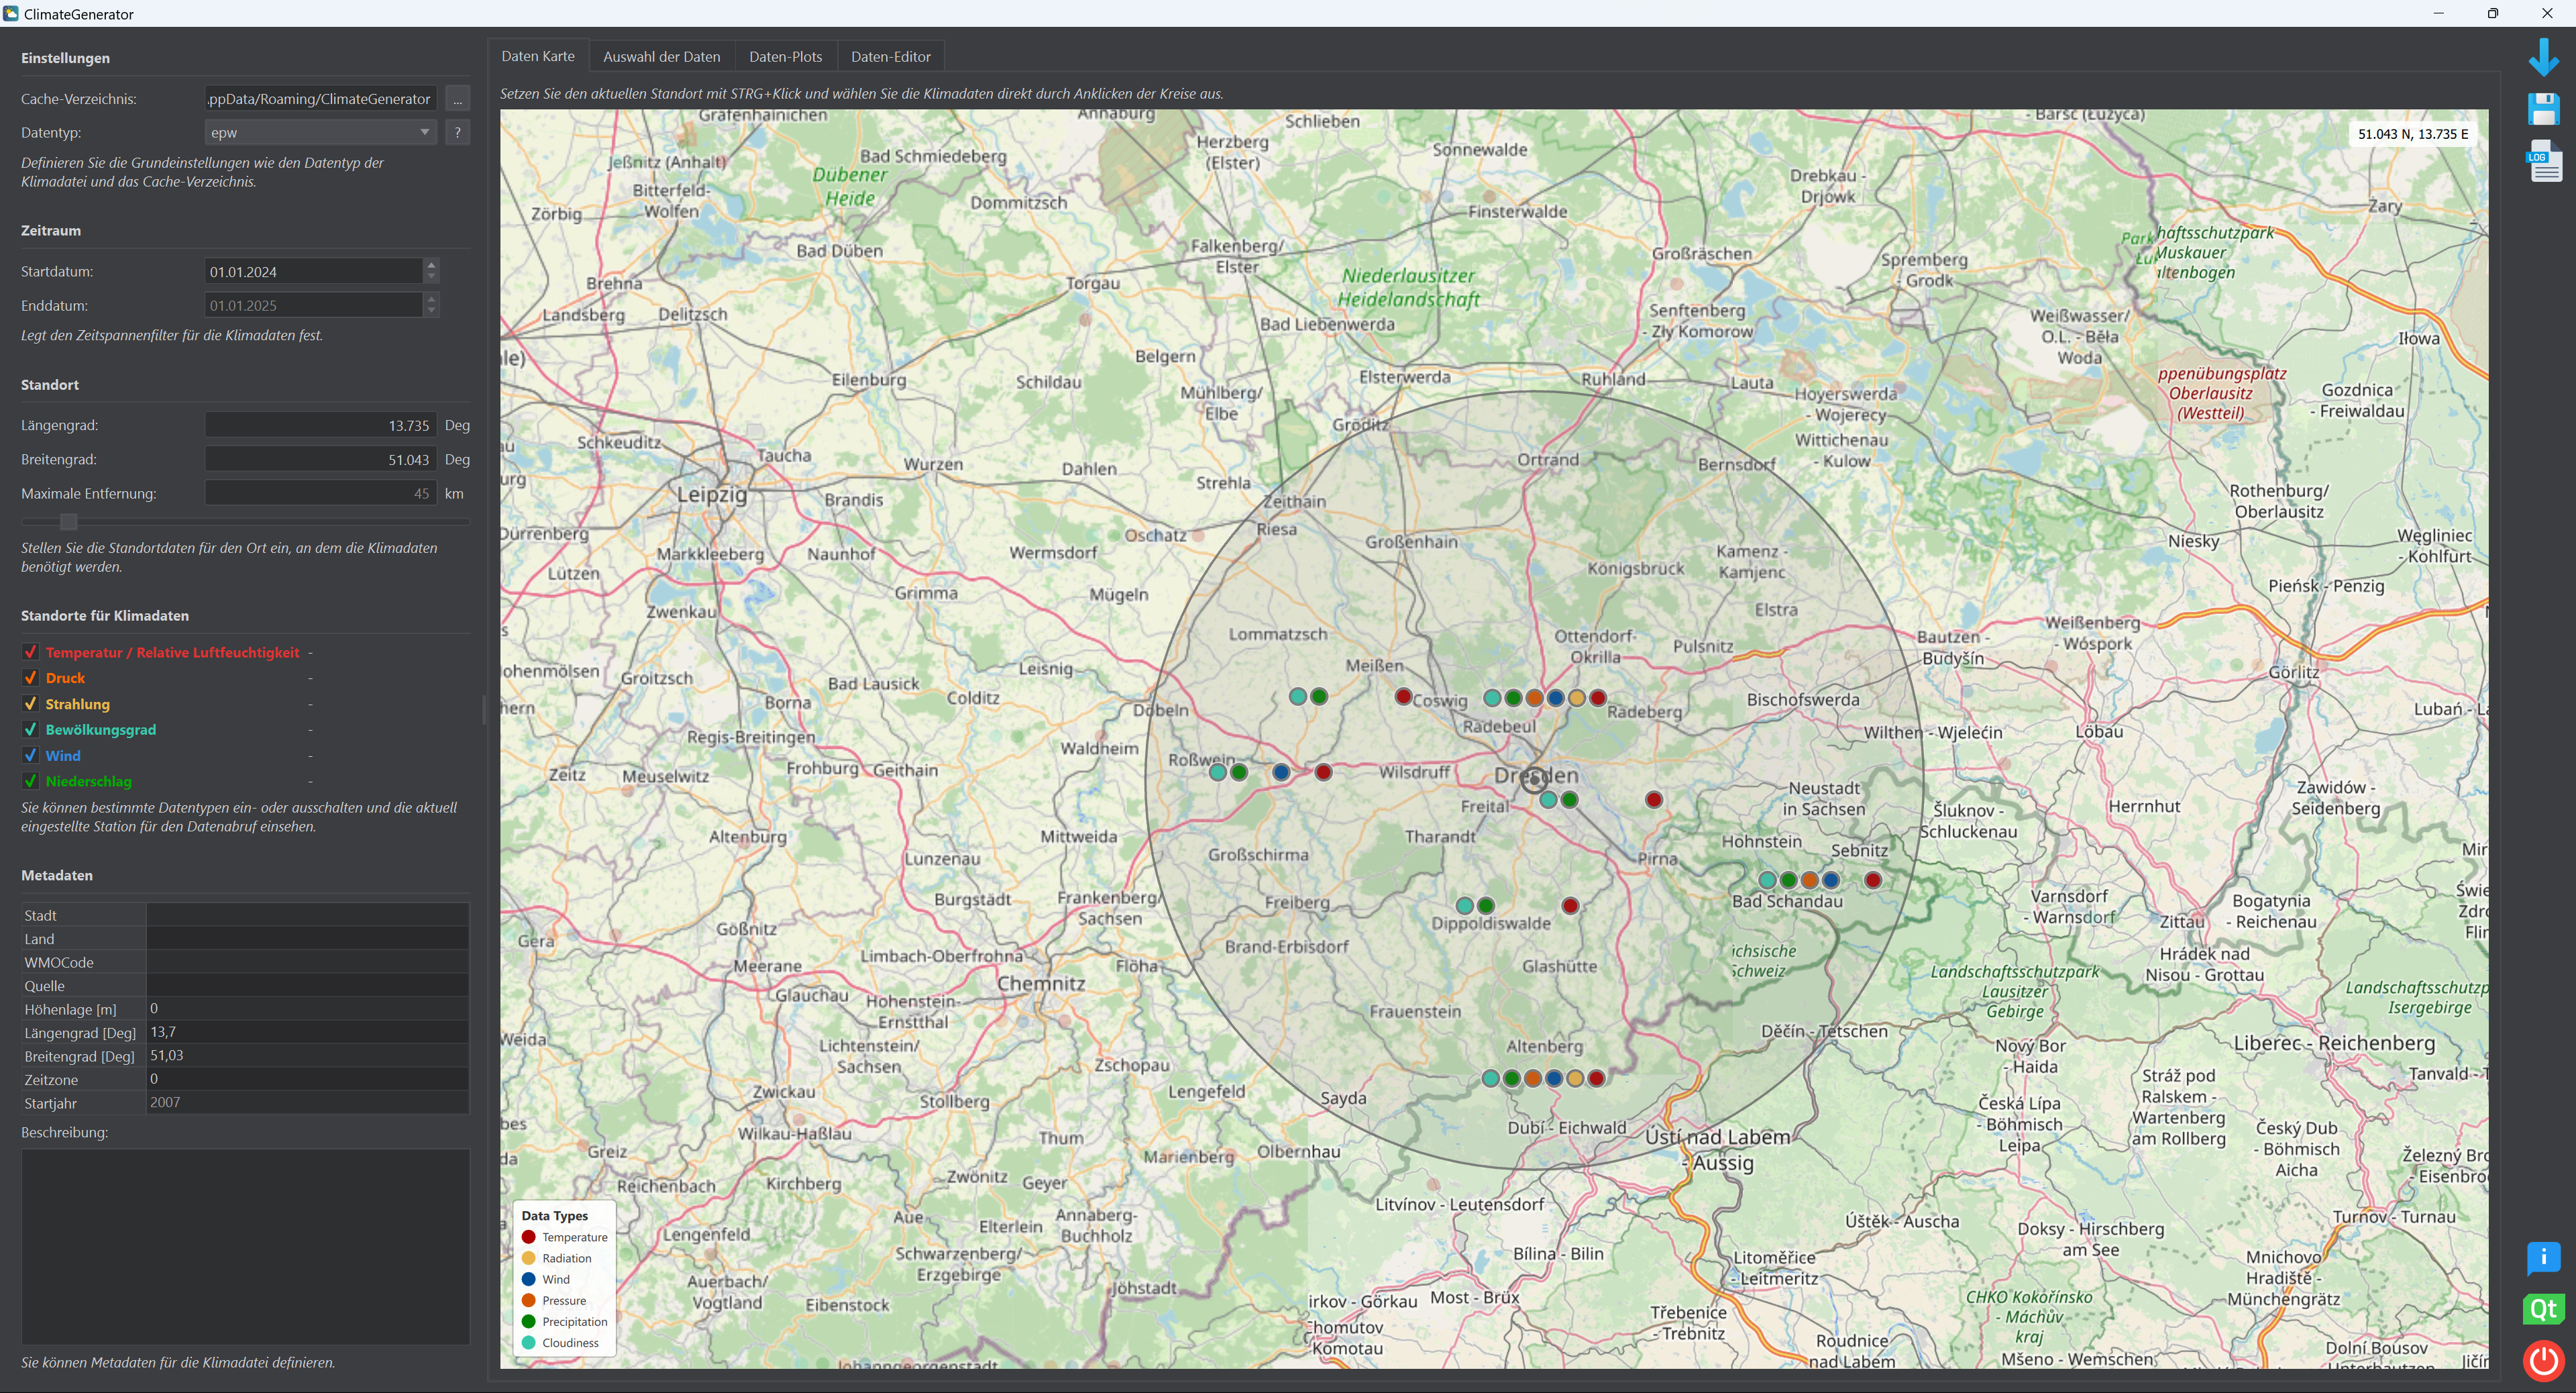Click the blue info icon

click(x=2543, y=1257)
